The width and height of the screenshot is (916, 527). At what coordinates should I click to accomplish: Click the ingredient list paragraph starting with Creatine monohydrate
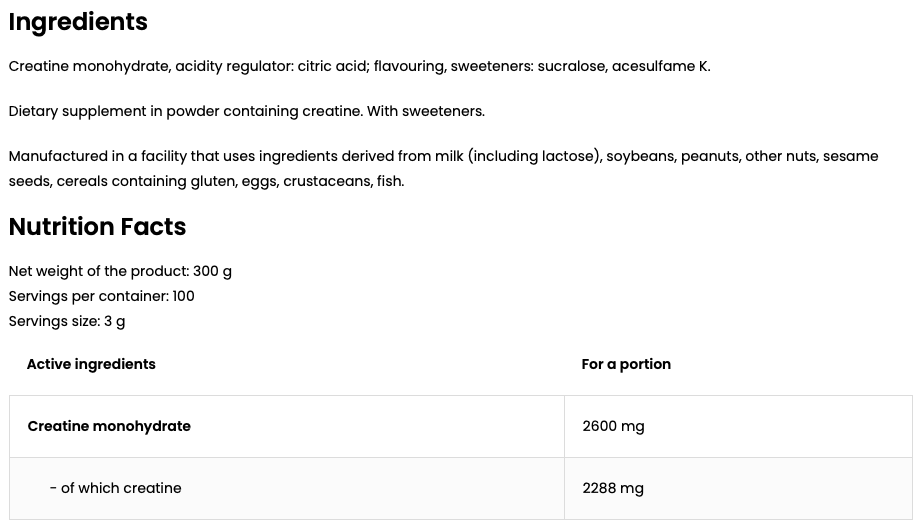pyautogui.click(x=359, y=67)
